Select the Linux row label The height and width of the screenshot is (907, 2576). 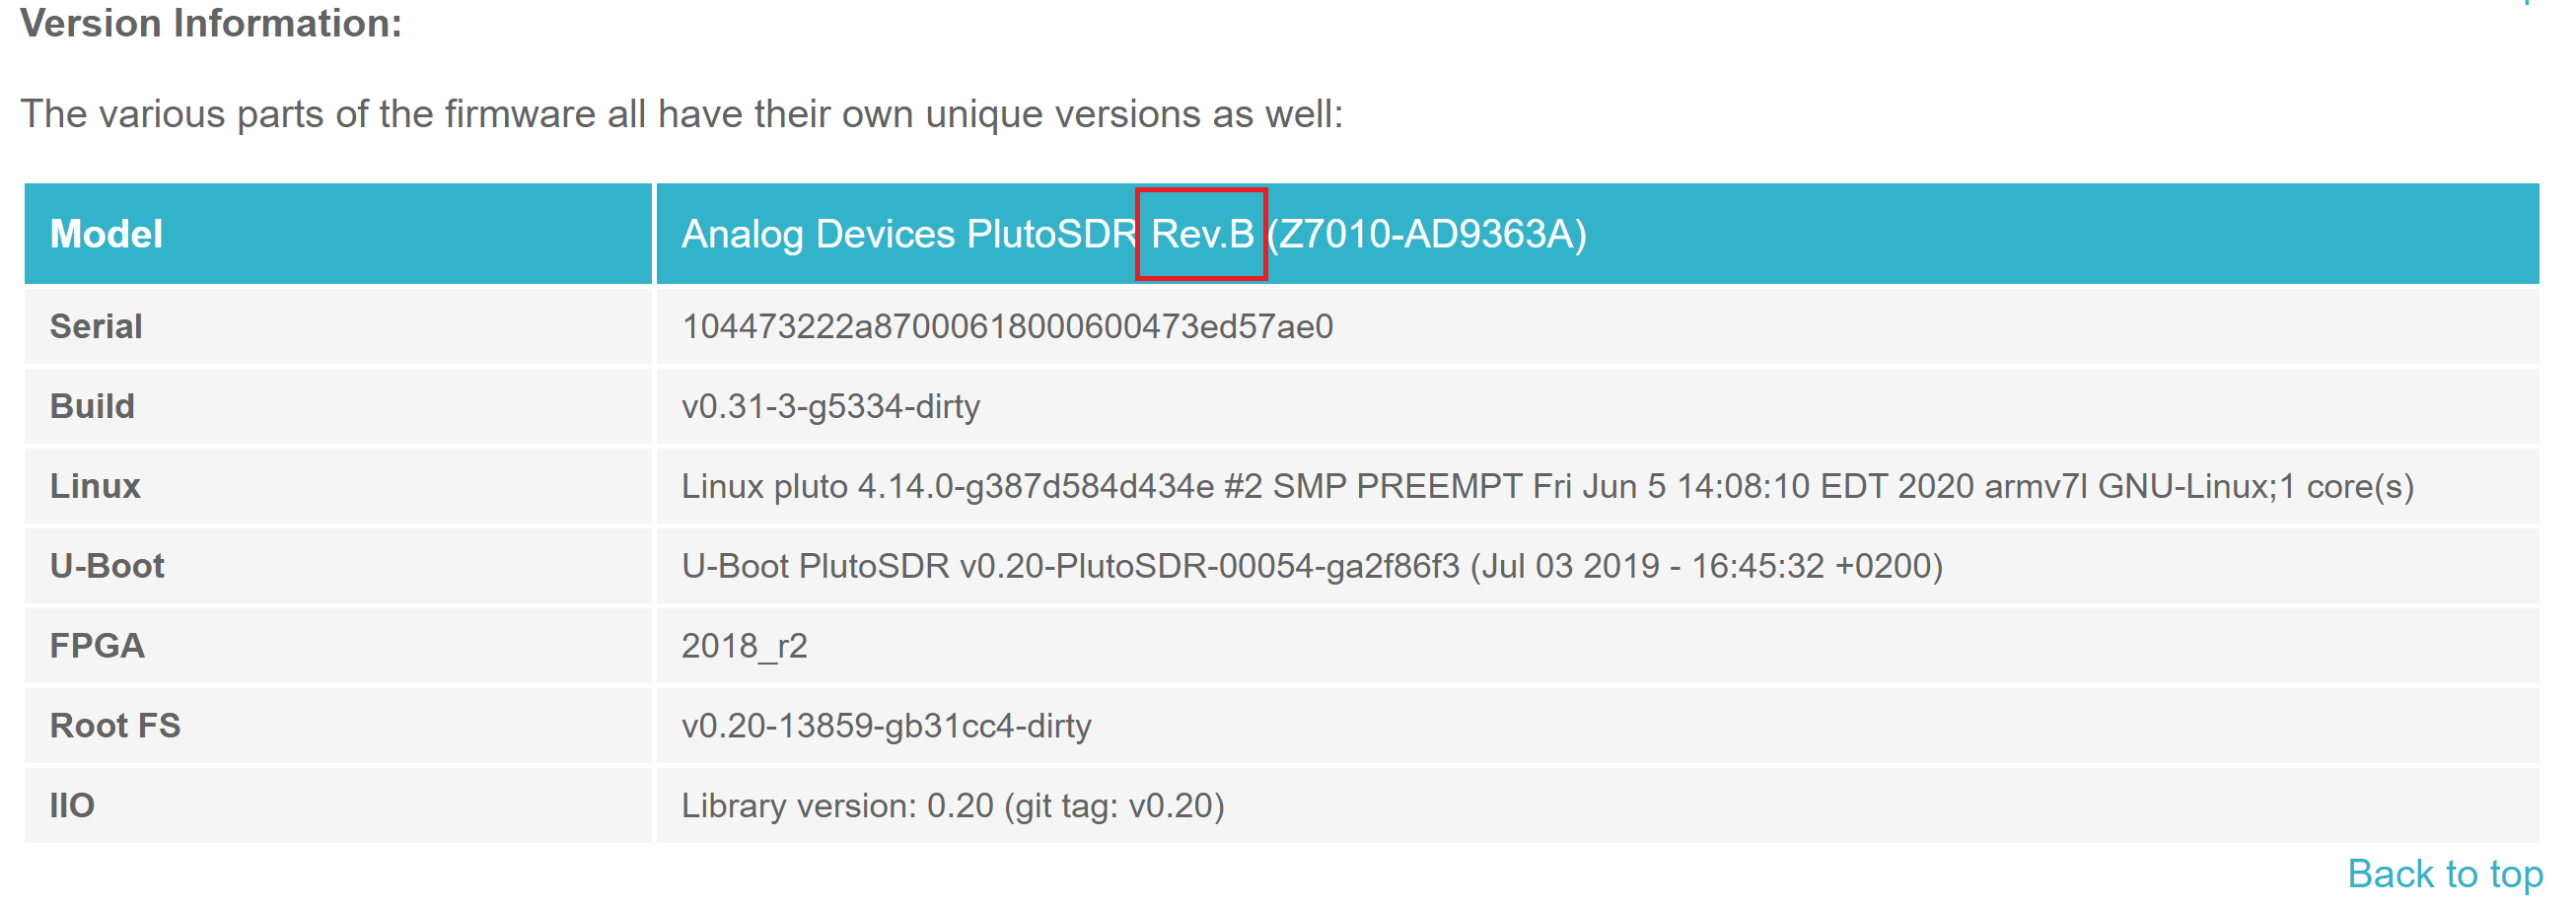tap(95, 486)
